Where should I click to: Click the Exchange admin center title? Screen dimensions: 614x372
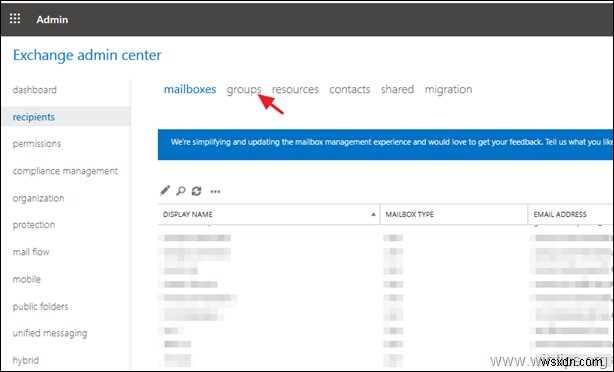[87, 55]
